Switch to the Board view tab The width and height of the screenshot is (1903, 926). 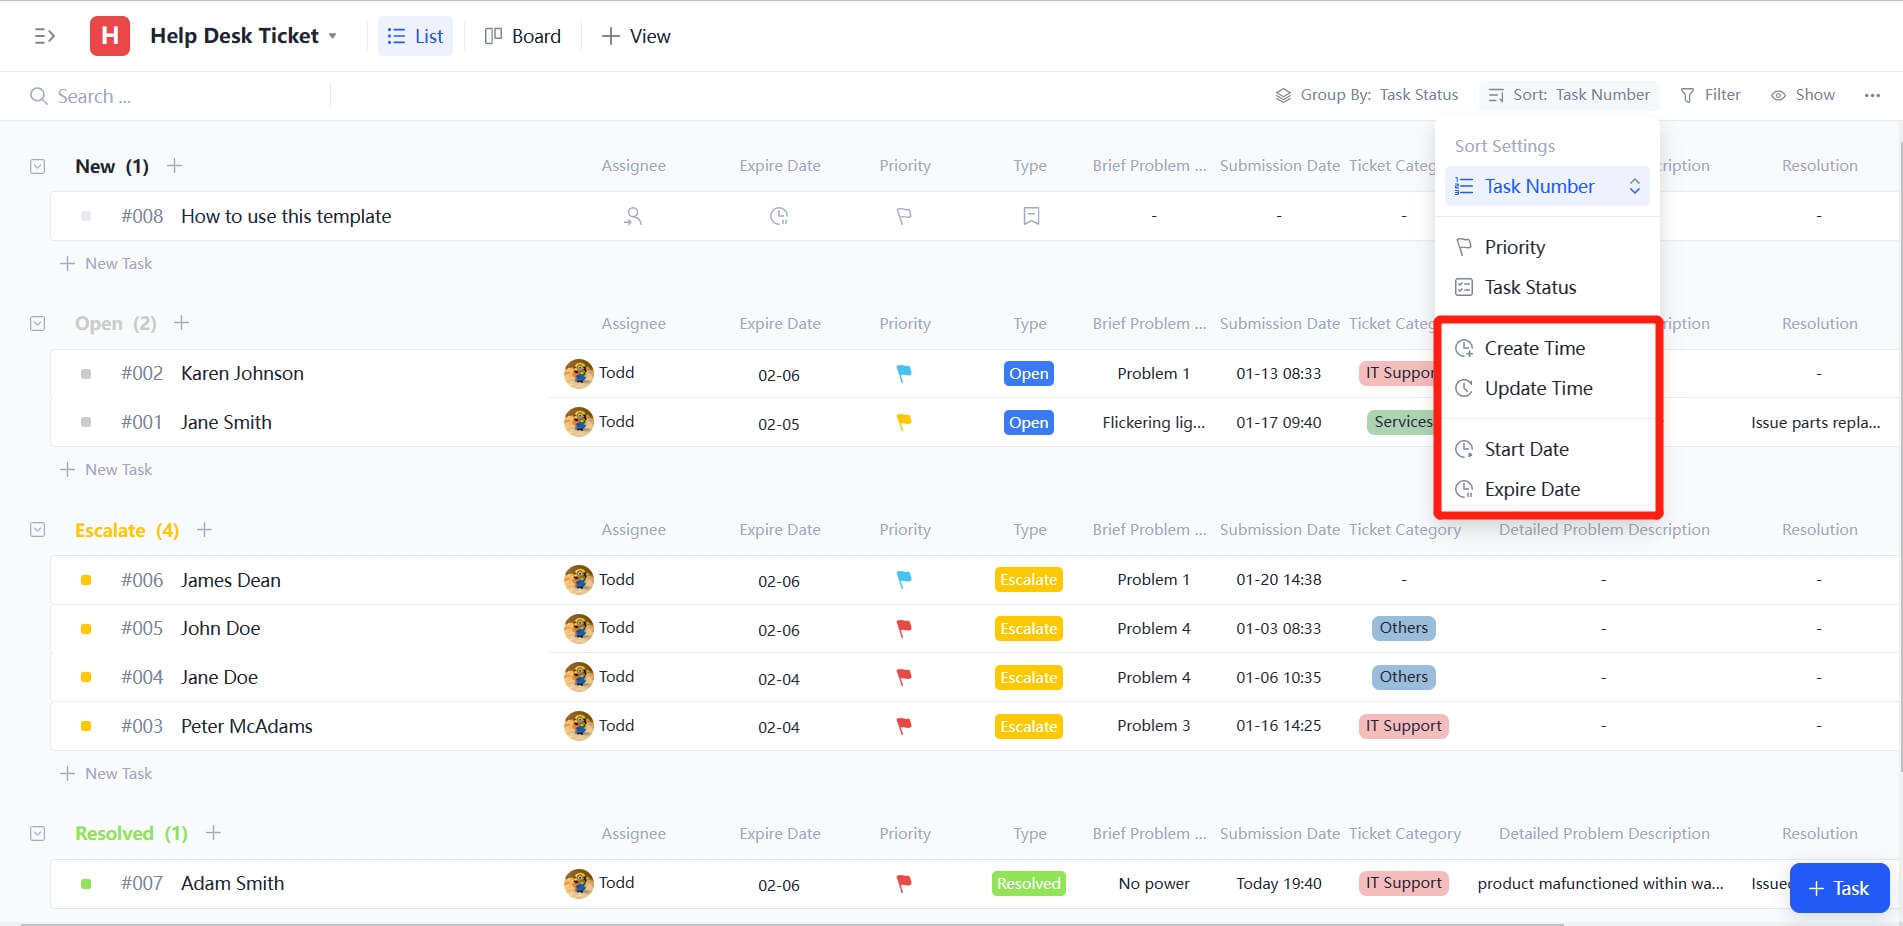tap(523, 36)
